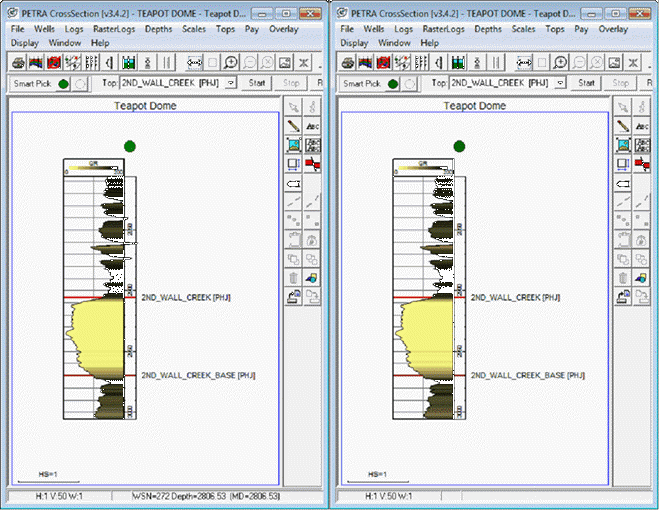Click colored layers icon in left window toolbar
The width and height of the screenshot is (659, 510).
click(x=36, y=63)
